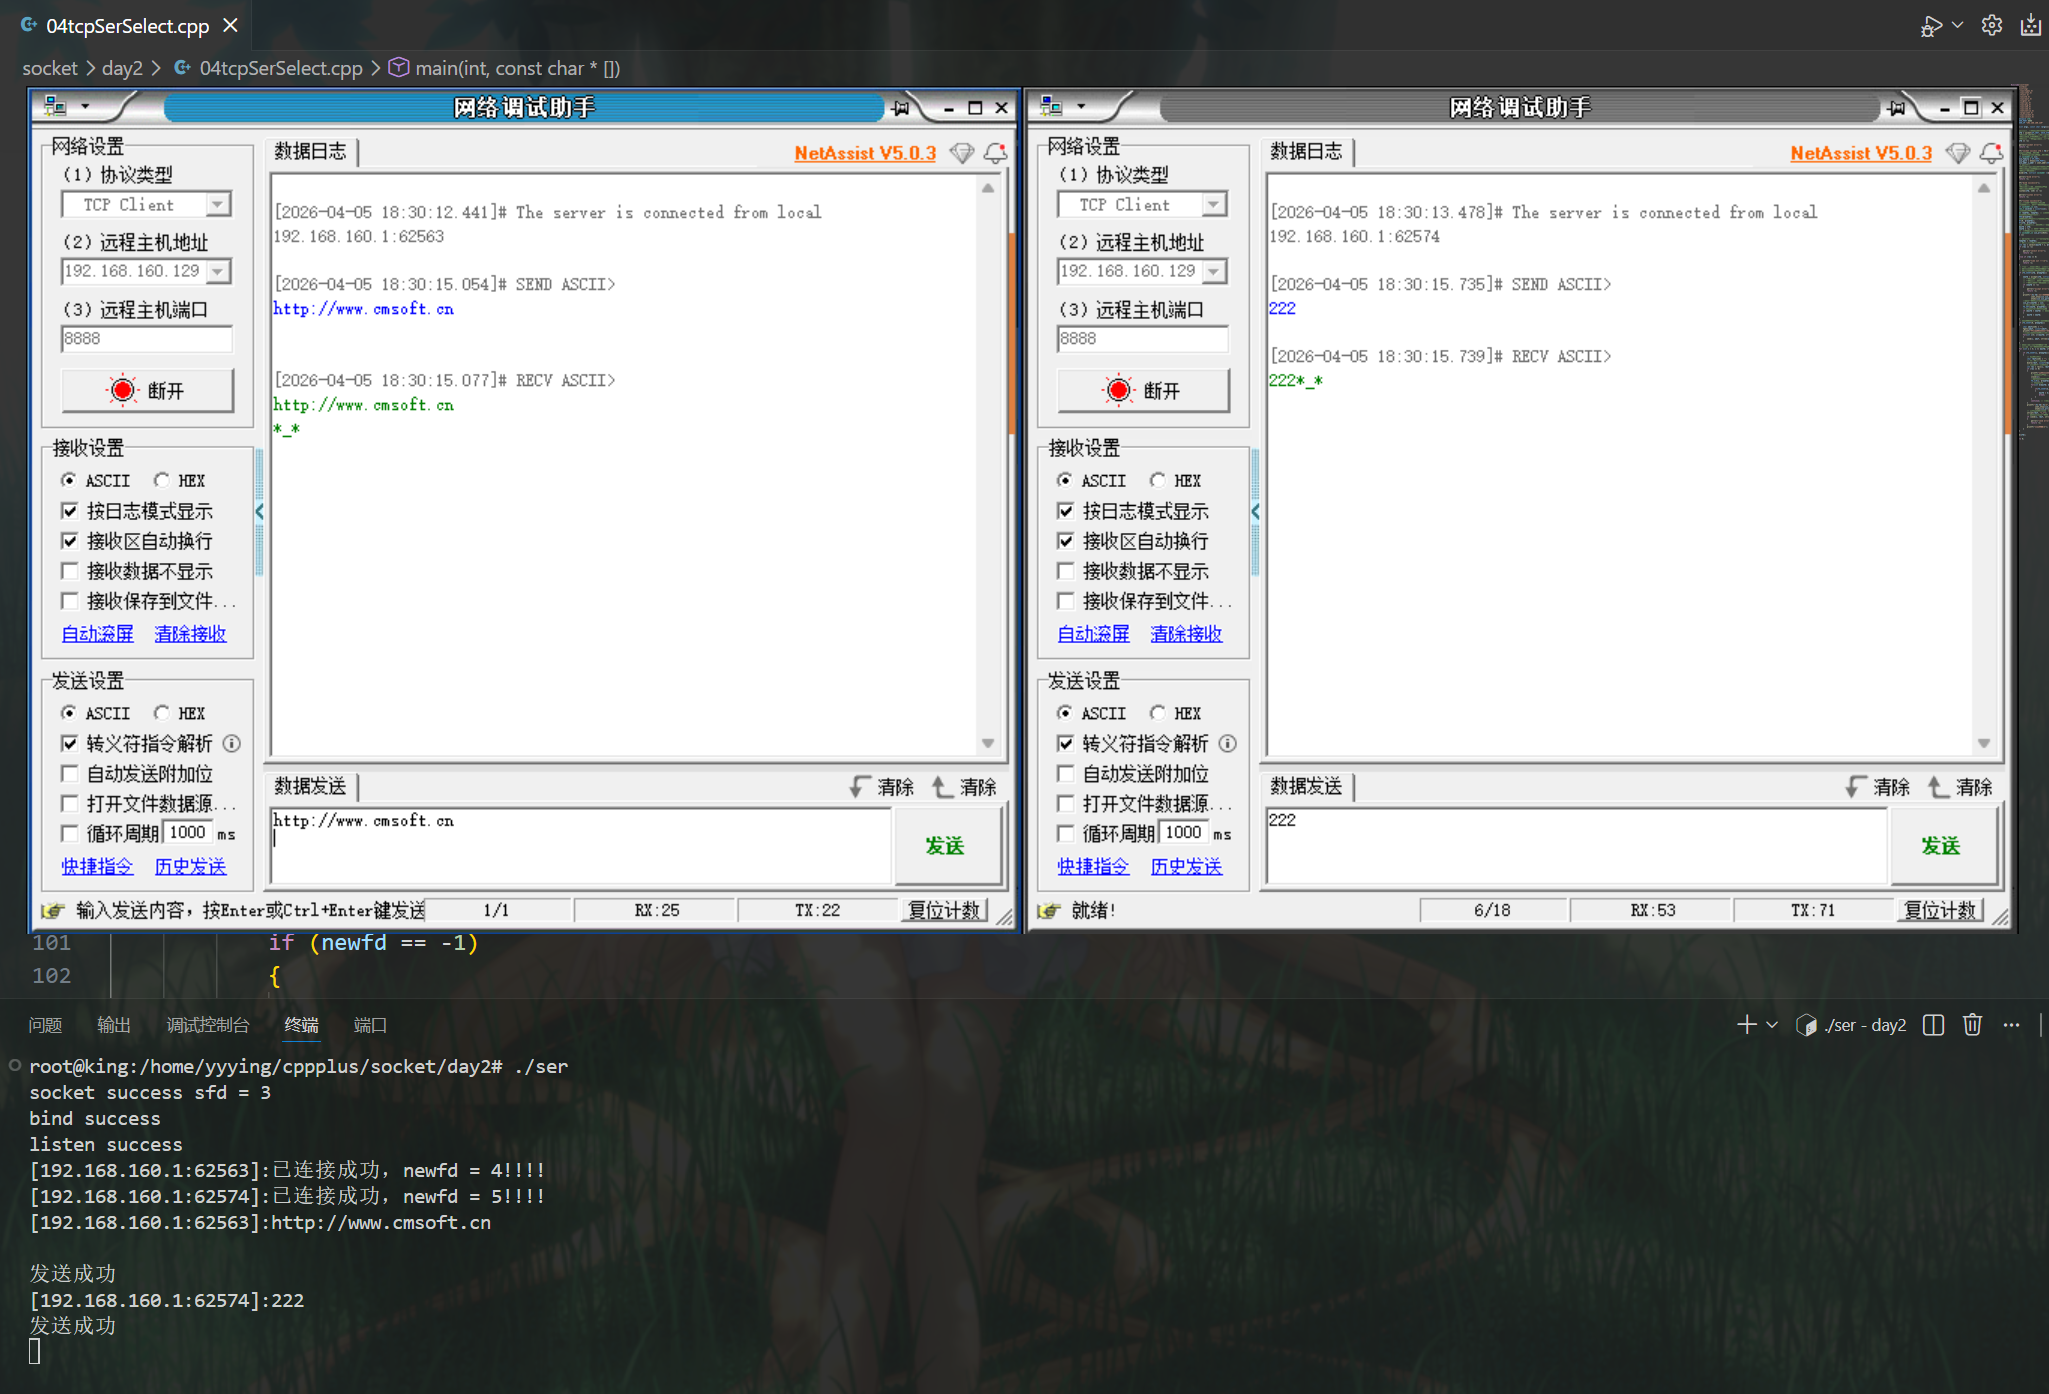Click remote port field in left window
The image size is (2049, 1394).
(146, 338)
